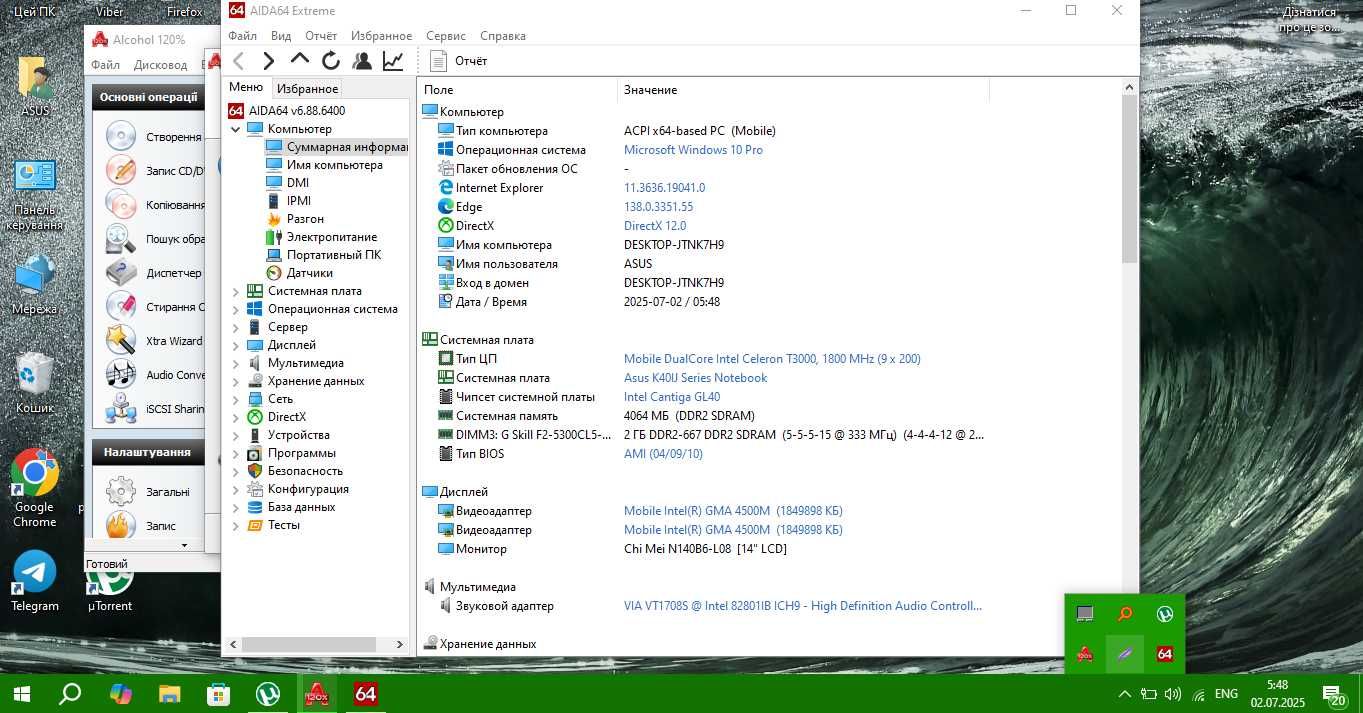Click the AMI (04/09/10) BIOS link
1363x713 pixels.
click(663, 454)
